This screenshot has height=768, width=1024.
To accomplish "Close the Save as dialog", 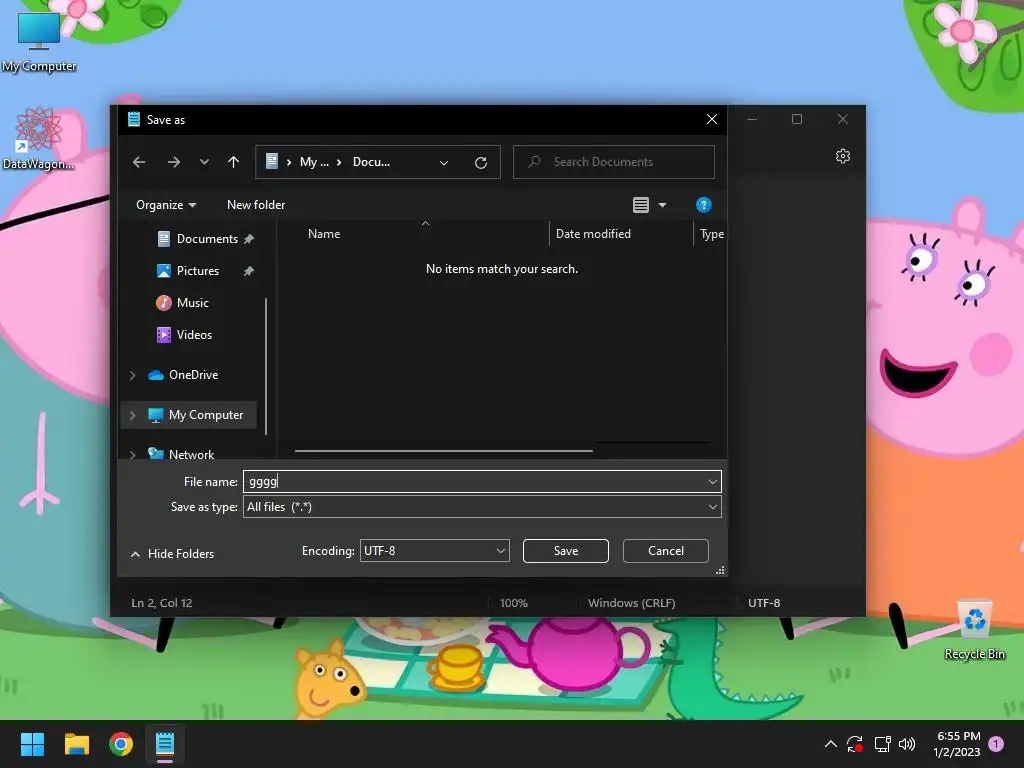I will pyautogui.click(x=712, y=120).
